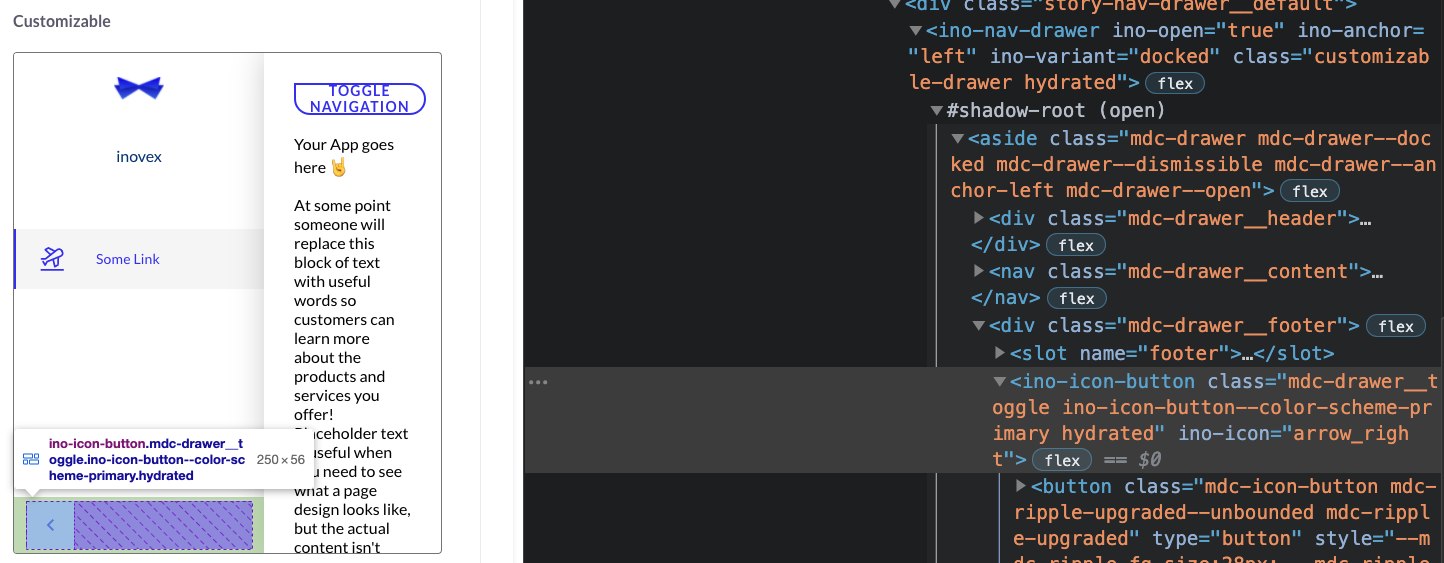Click flex badge after mdc-drawer__header closing div
This screenshot has height=563, width=1444.
[1076, 245]
